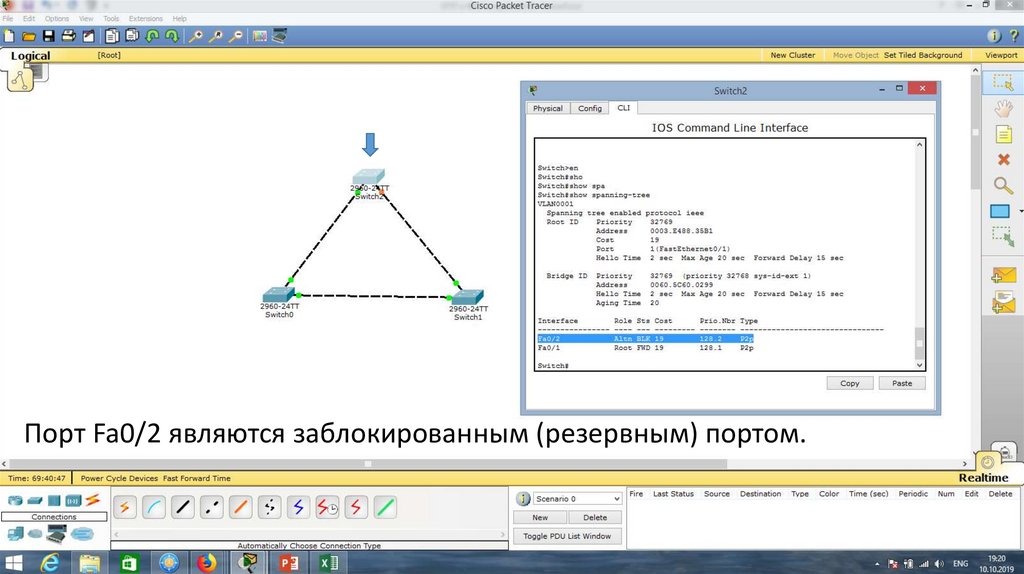Select the CLI tab in Switch2 window
1024x574 pixels.
tap(624, 108)
